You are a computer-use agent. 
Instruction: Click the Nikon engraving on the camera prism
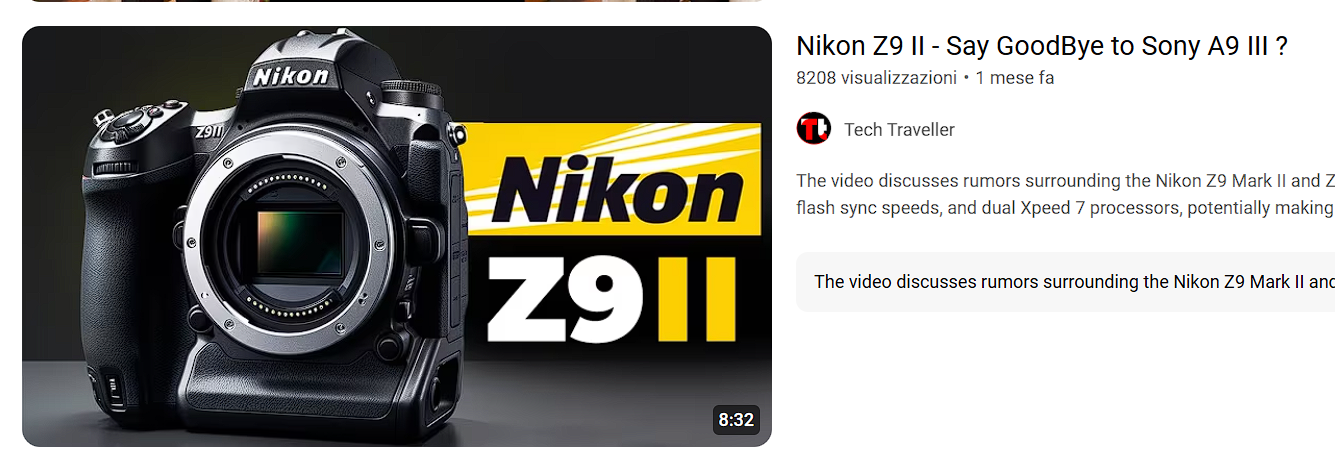click(290, 75)
